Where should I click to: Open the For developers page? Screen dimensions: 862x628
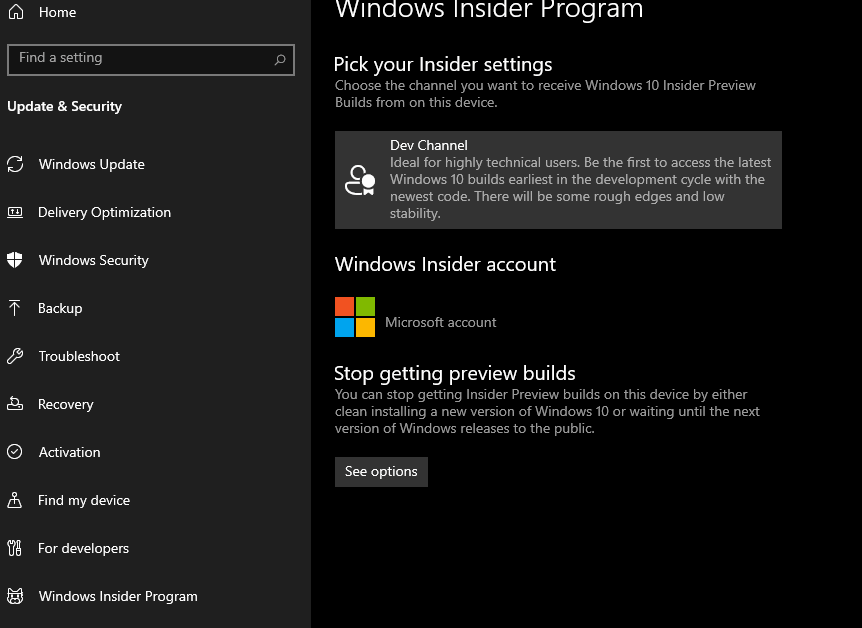click(x=83, y=548)
